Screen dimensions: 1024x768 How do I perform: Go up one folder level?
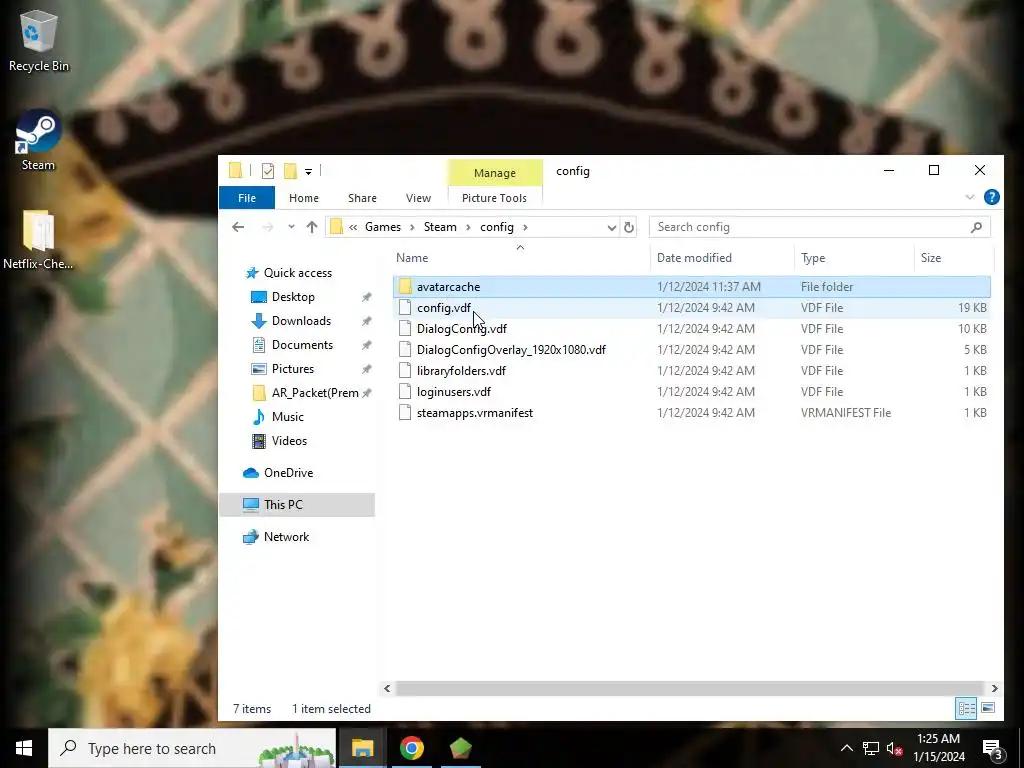(x=312, y=227)
